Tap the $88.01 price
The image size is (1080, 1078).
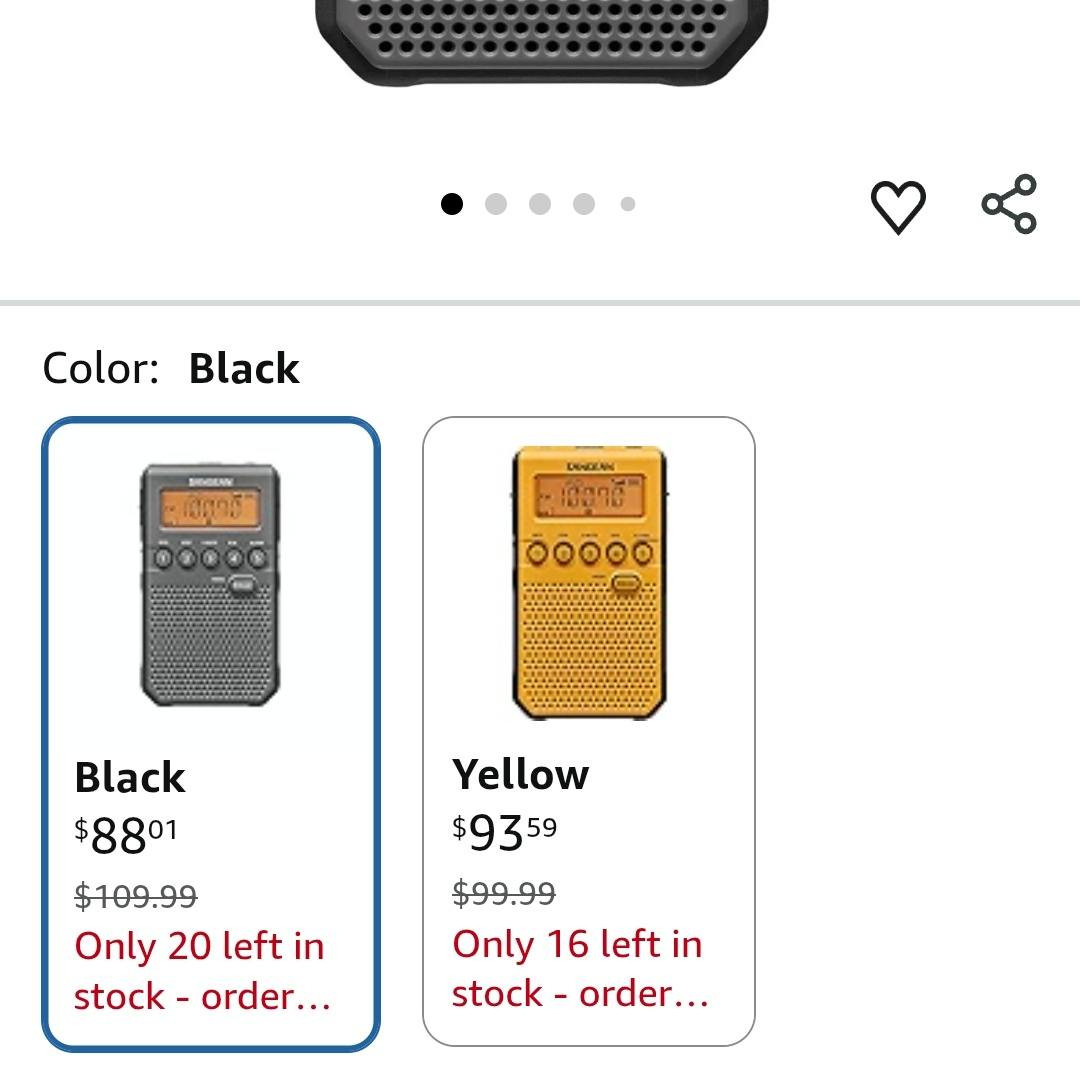pos(126,835)
